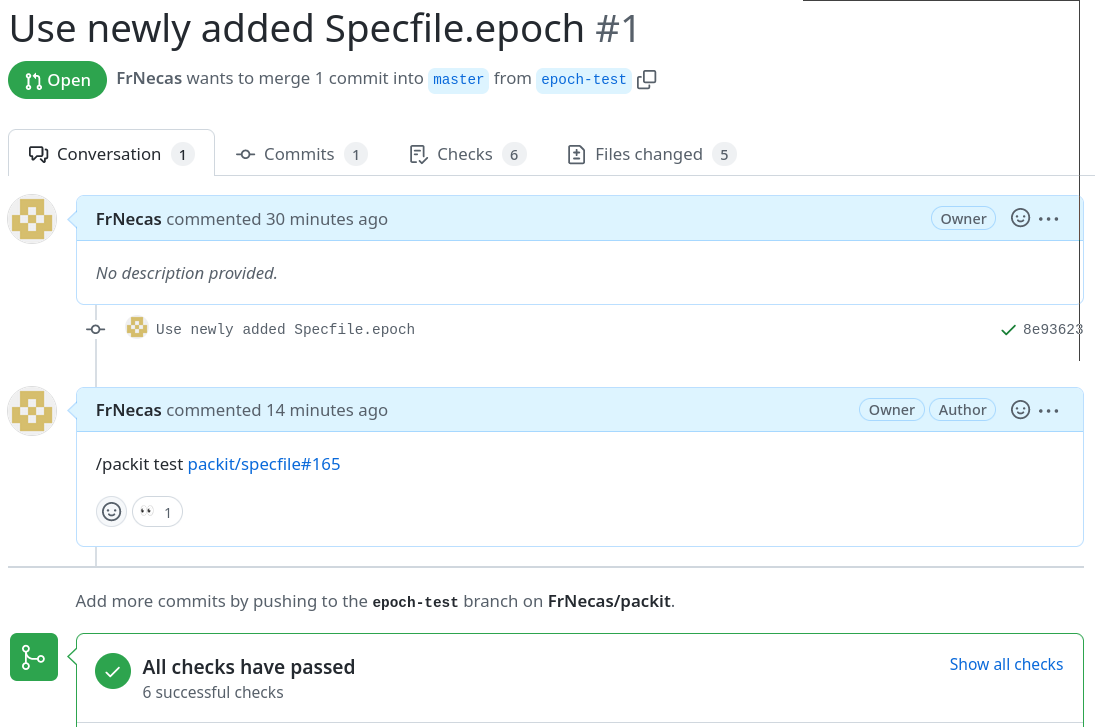
Task: Go to the Files changed tab
Action: point(648,154)
